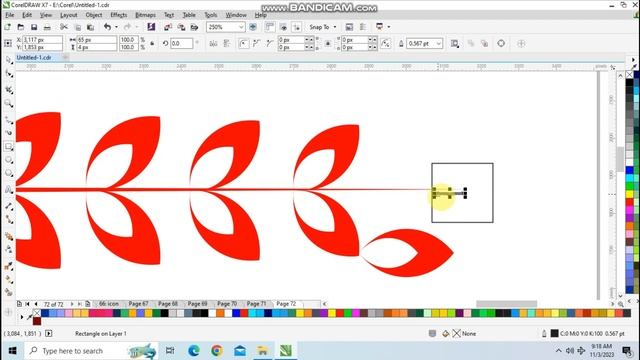This screenshot has height=360, width=640.
Task: Open the application launcher dropdown arrow
Action: tap(389, 27)
